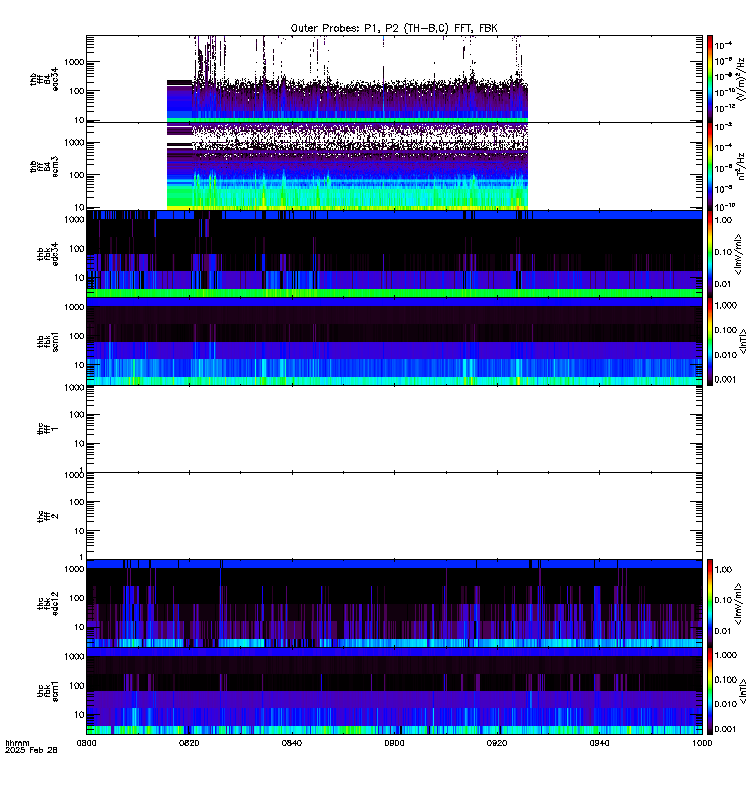750x800 pixels.
Task: Click the thb fff scm3 spectrogram panel
Action: pyautogui.click(x=394, y=166)
